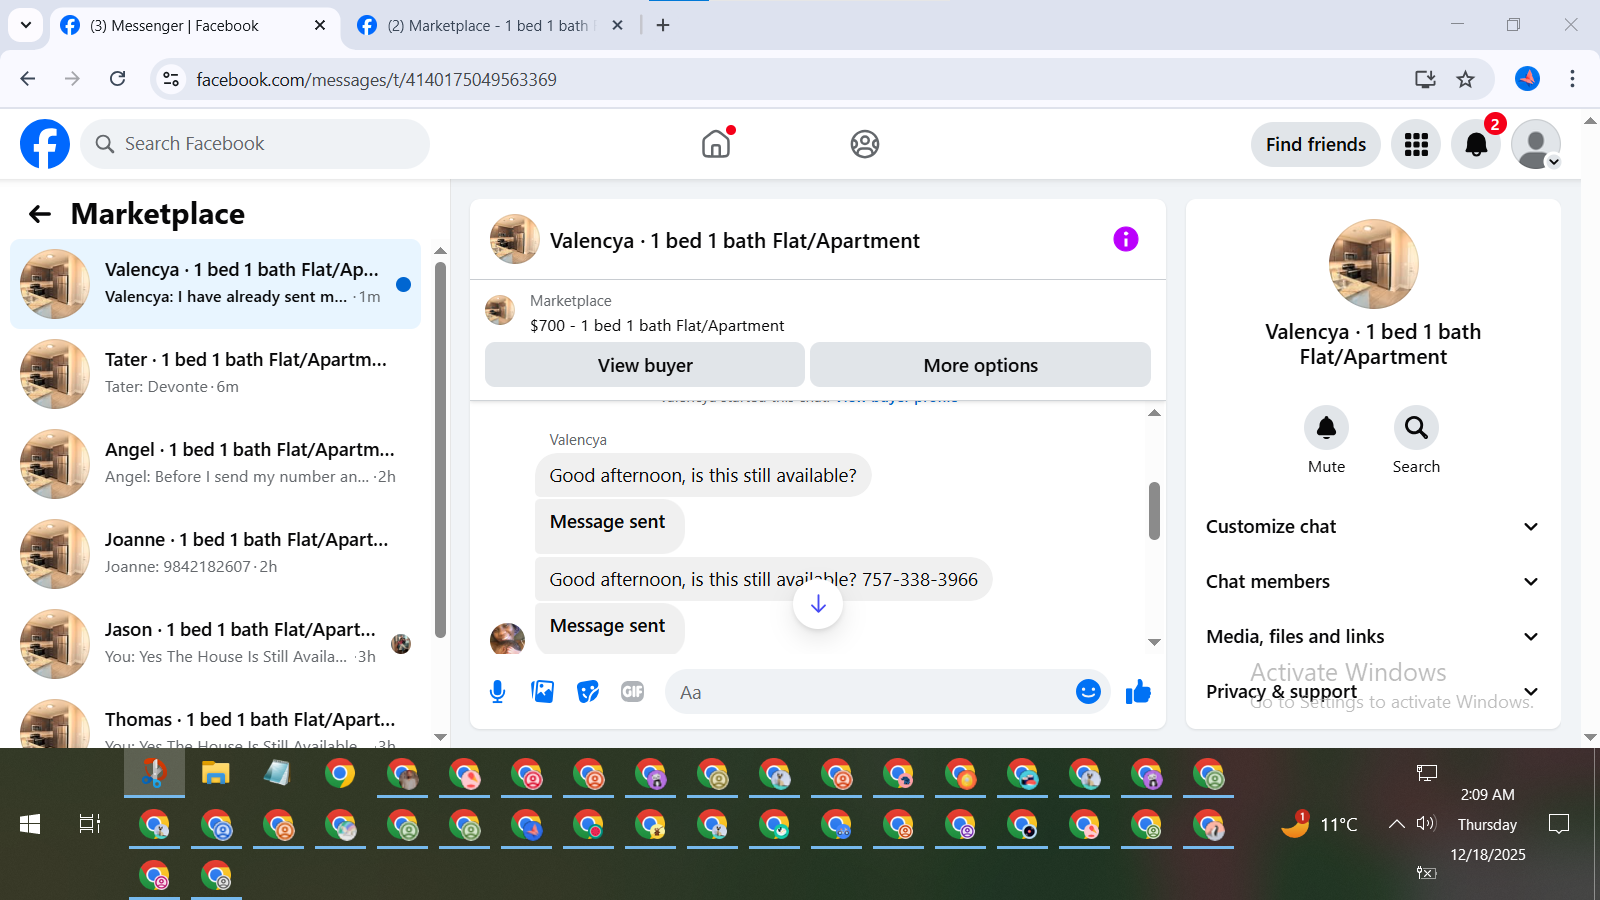
Task: Show hidden system tray icons
Action: 1396,824
